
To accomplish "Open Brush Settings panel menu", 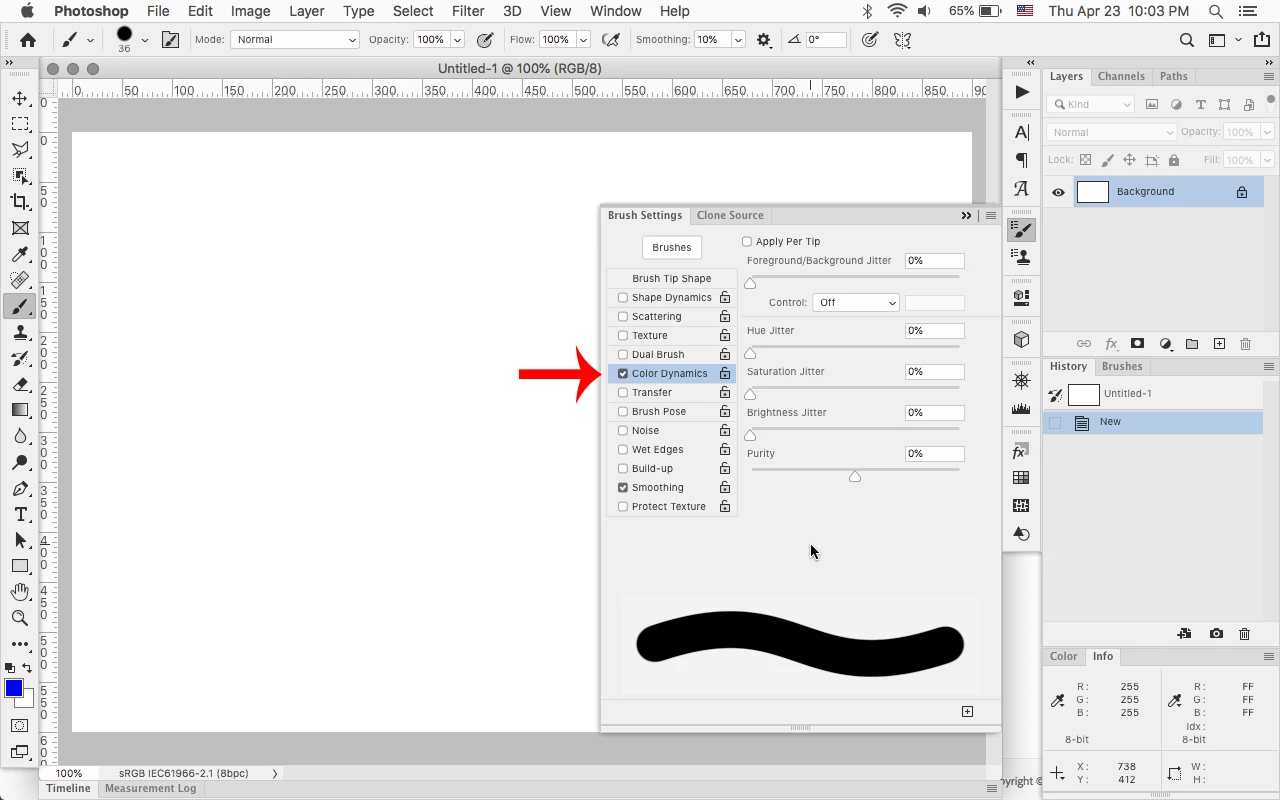I will pyautogui.click(x=991, y=216).
